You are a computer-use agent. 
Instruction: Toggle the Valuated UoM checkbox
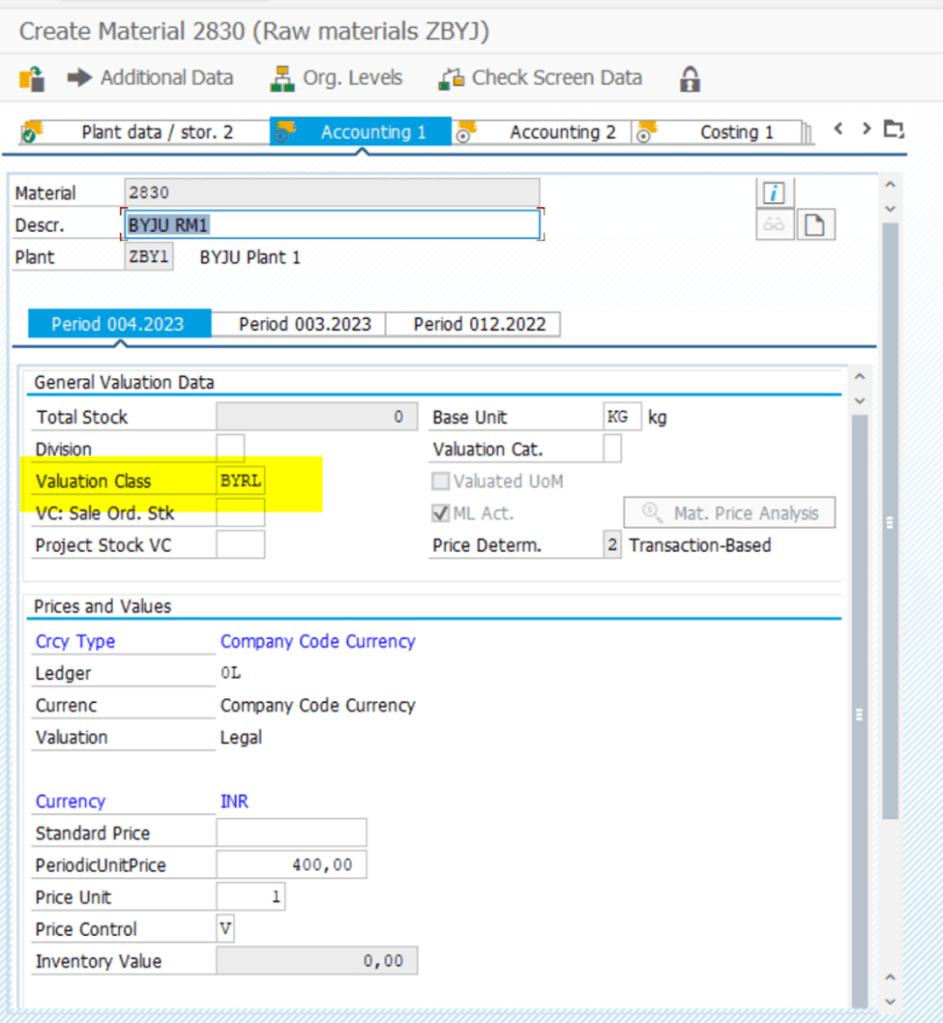click(x=440, y=481)
